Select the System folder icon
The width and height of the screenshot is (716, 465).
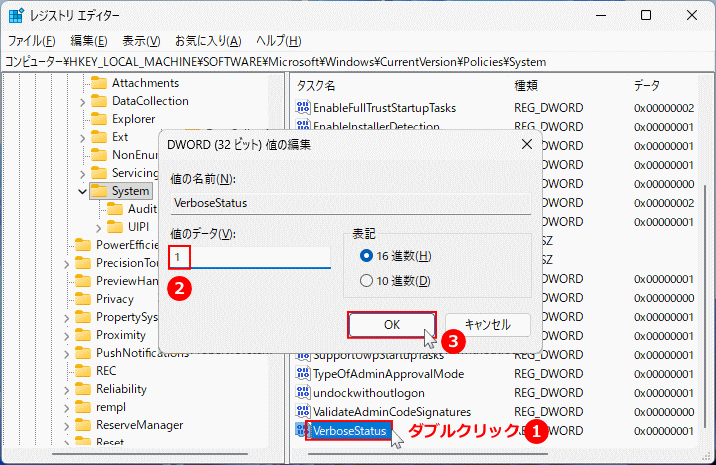click(99, 191)
